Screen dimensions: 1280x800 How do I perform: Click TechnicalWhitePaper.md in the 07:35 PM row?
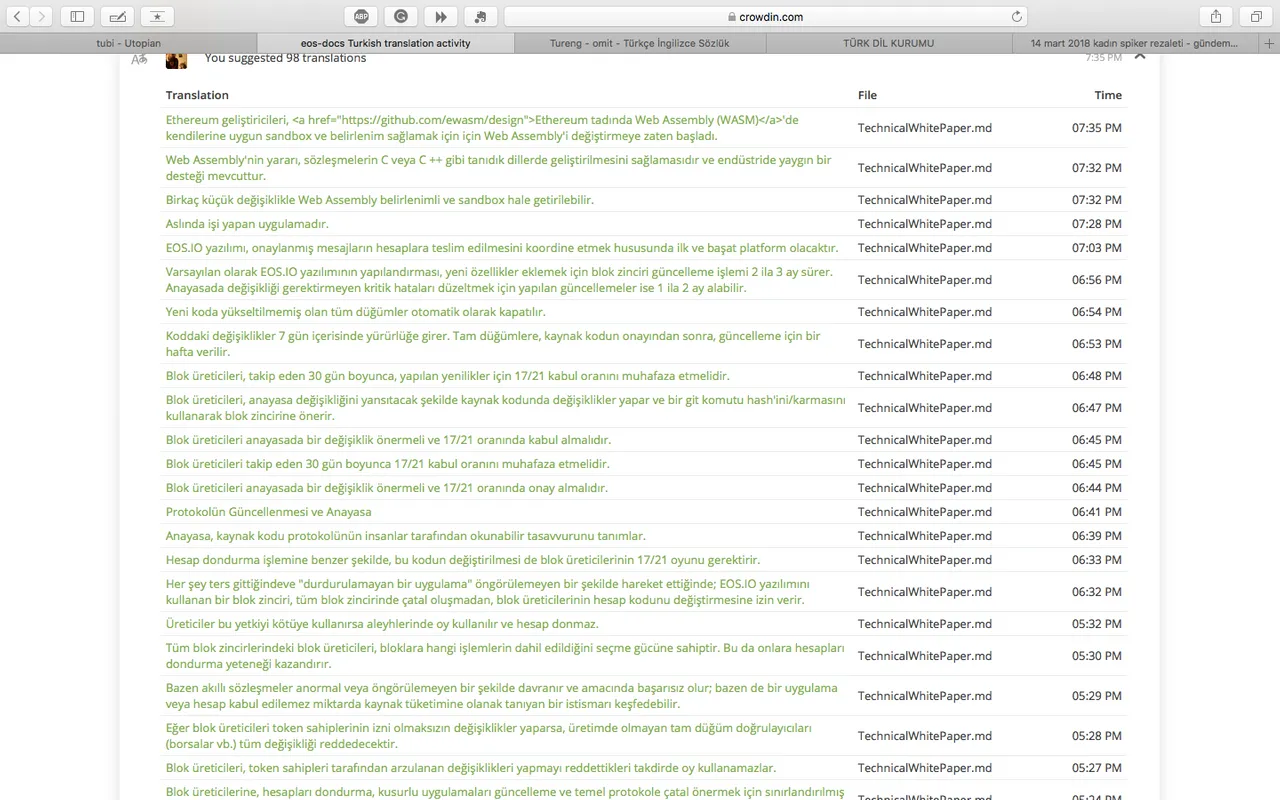point(925,128)
